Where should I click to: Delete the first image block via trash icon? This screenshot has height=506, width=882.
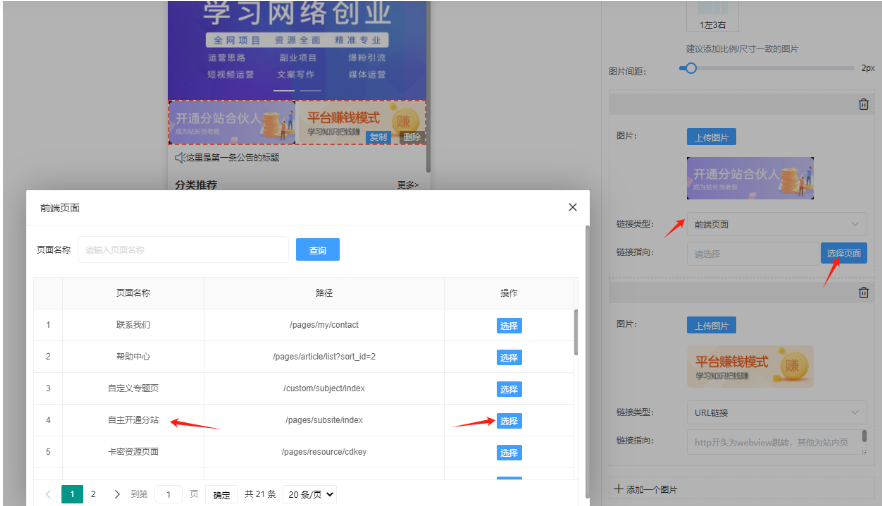tap(863, 104)
